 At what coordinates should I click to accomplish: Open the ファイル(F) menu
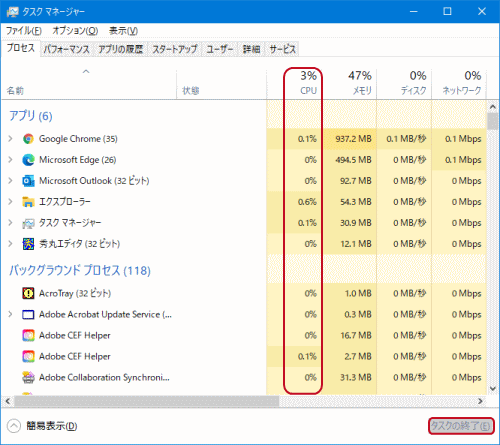tap(24, 31)
